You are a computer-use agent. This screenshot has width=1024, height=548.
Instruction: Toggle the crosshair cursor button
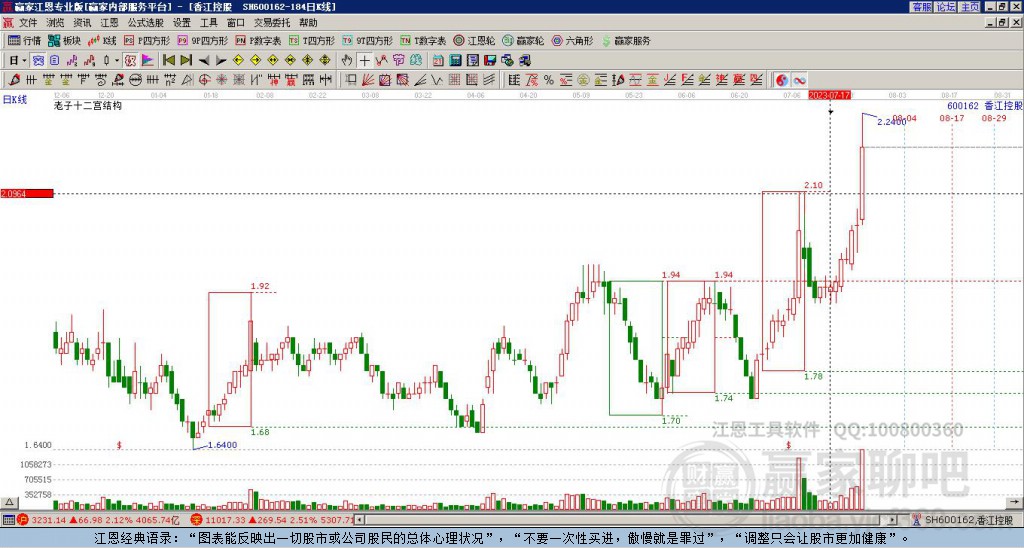(x=364, y=61)
